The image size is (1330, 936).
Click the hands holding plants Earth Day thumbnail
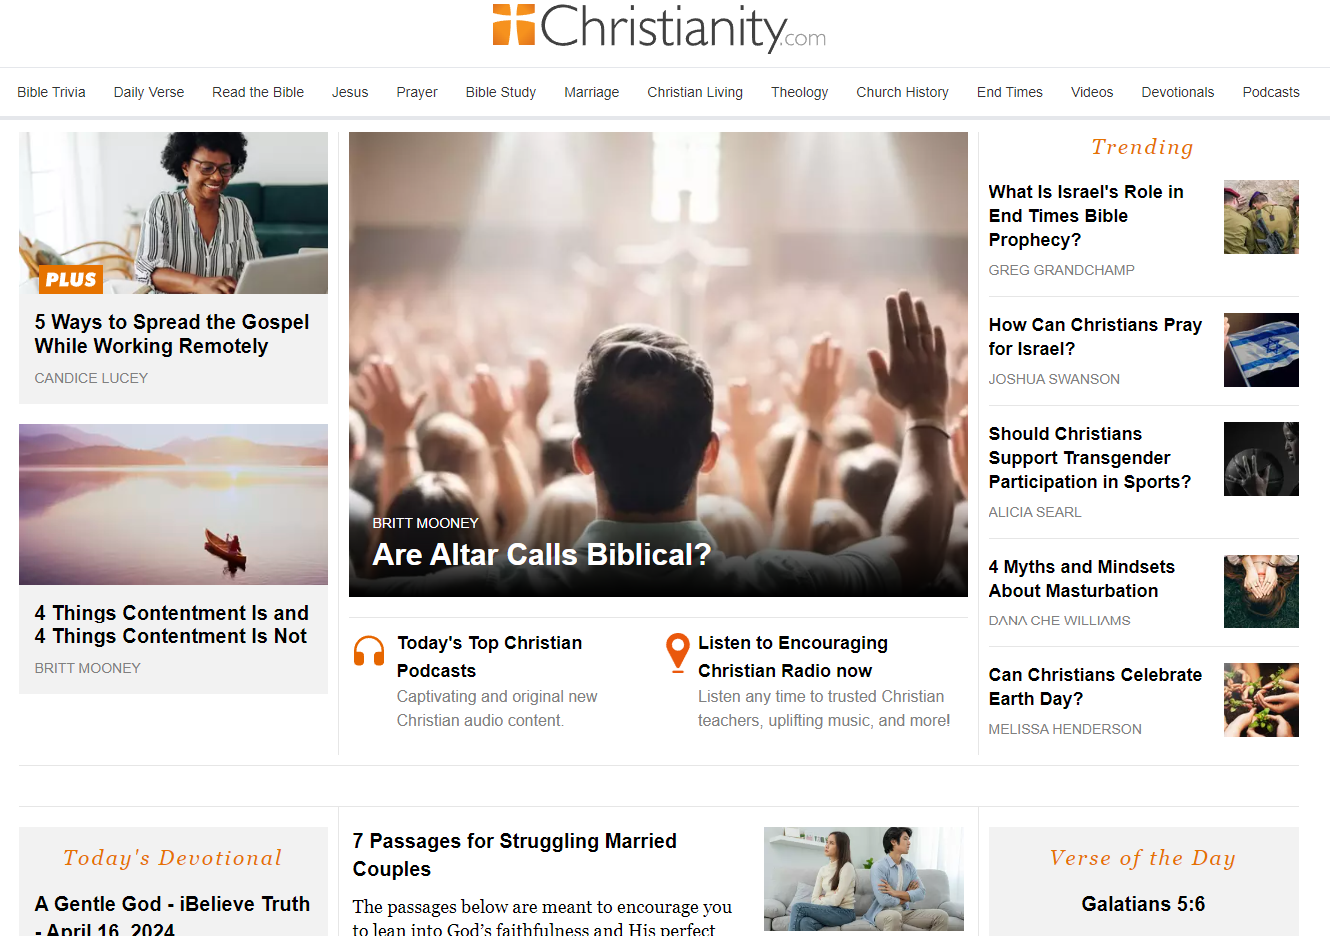click(1261, 700)
